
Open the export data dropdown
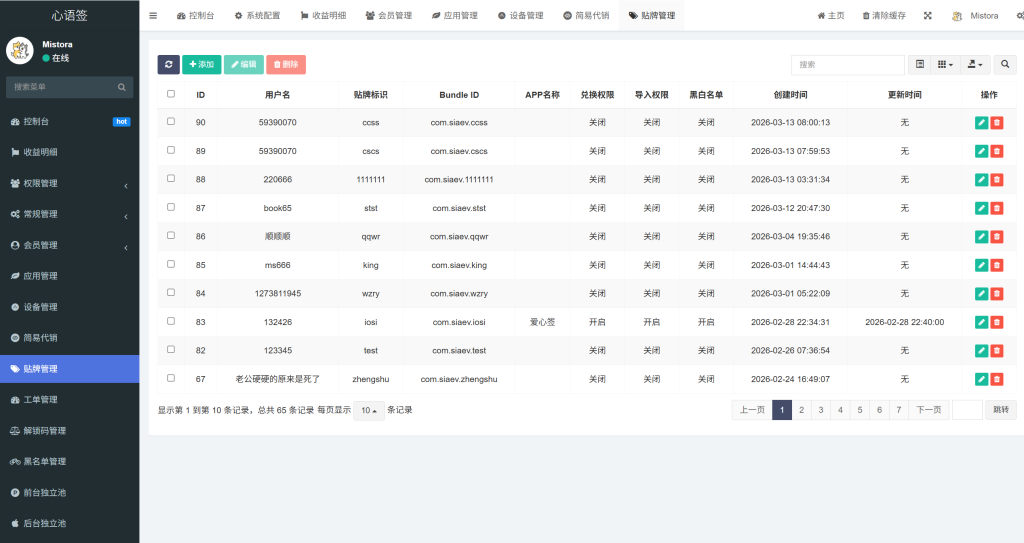coord(975,64)
